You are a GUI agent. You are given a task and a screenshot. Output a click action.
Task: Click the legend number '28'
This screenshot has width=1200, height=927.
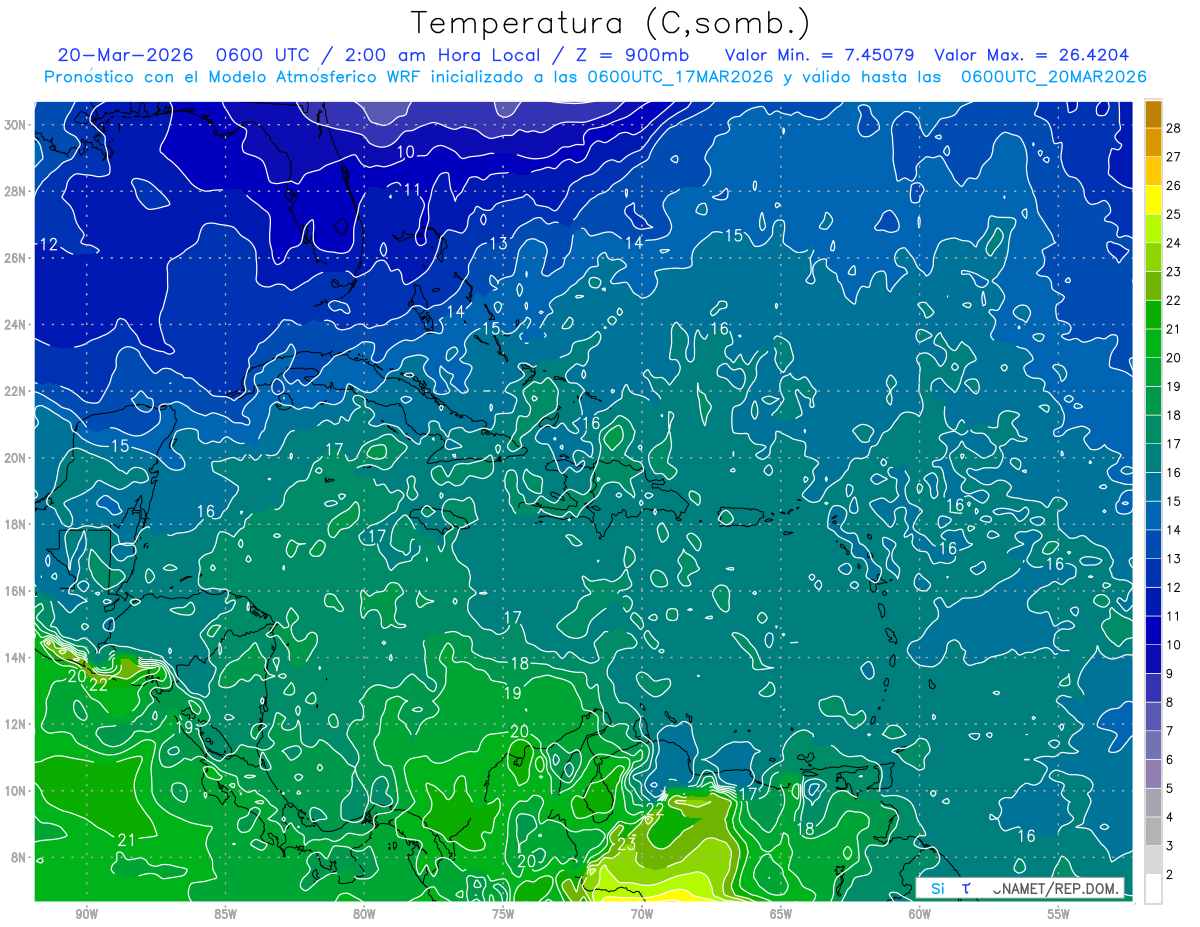pos(1174,127)
